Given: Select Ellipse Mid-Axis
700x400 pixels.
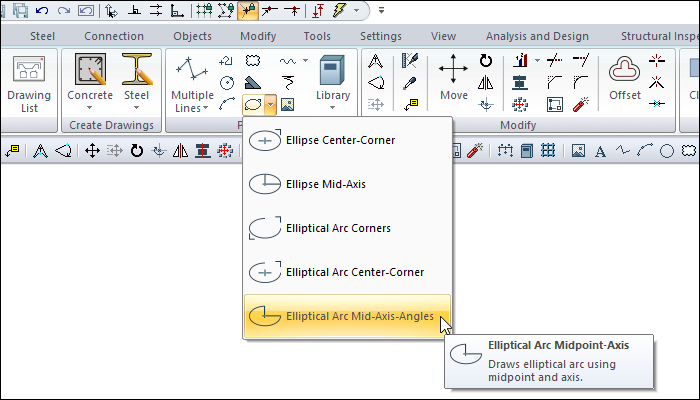Looking at the screenshot, I should pos(347,184).
